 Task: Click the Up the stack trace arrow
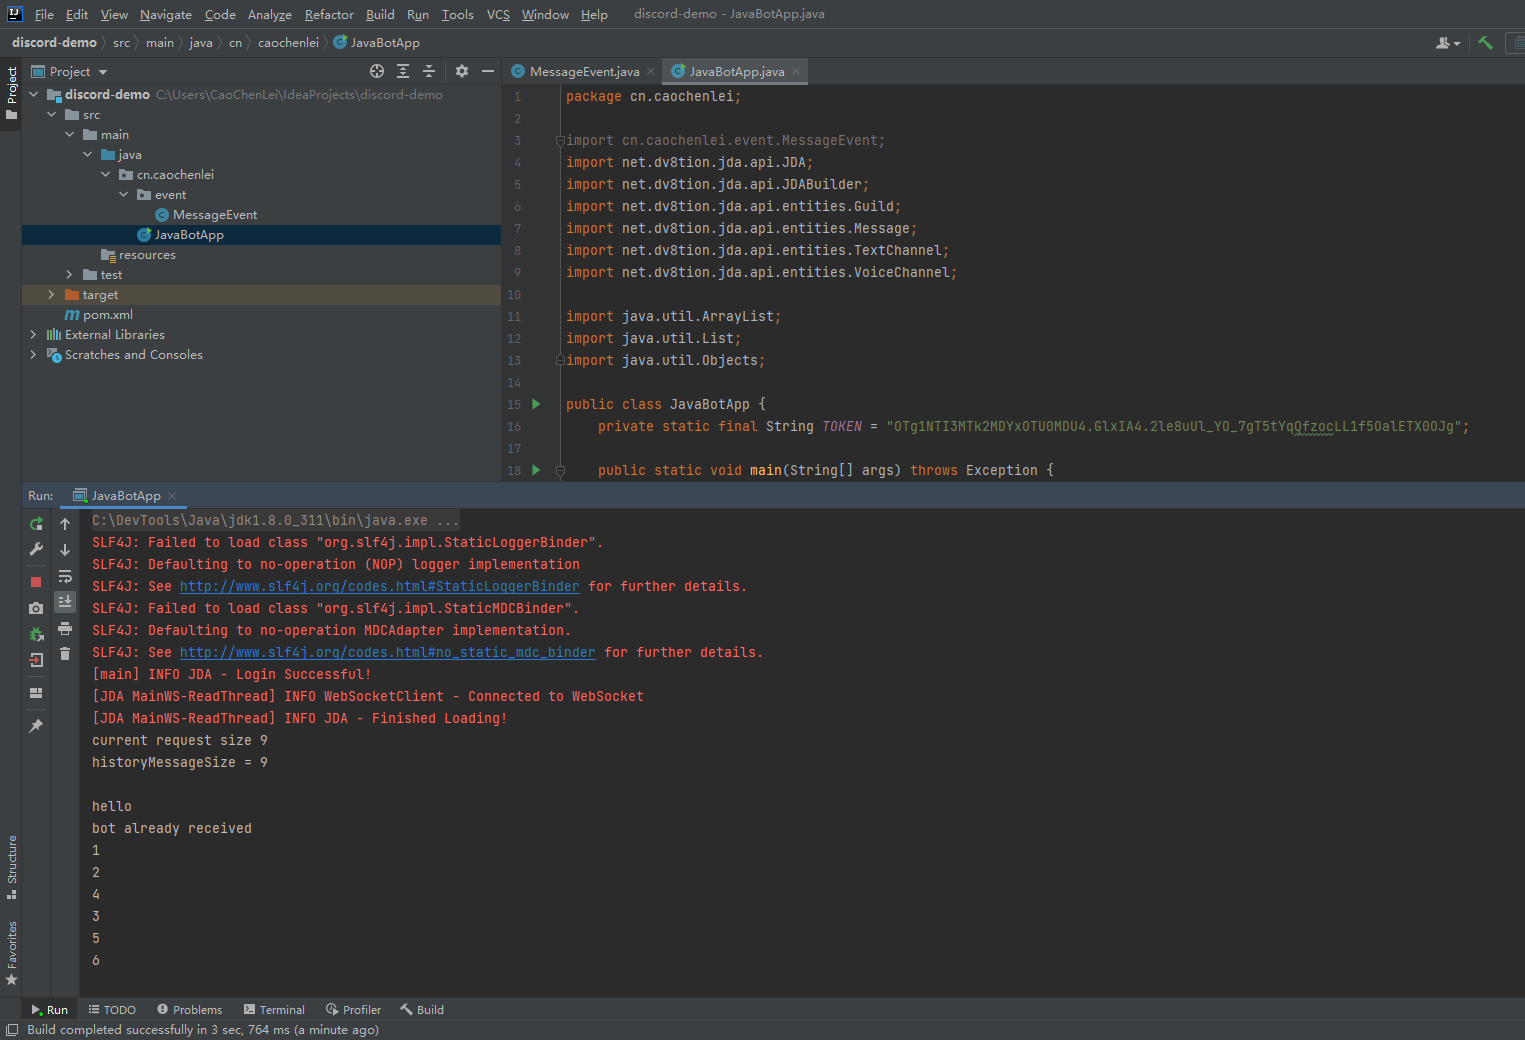(x=65, y=524)
